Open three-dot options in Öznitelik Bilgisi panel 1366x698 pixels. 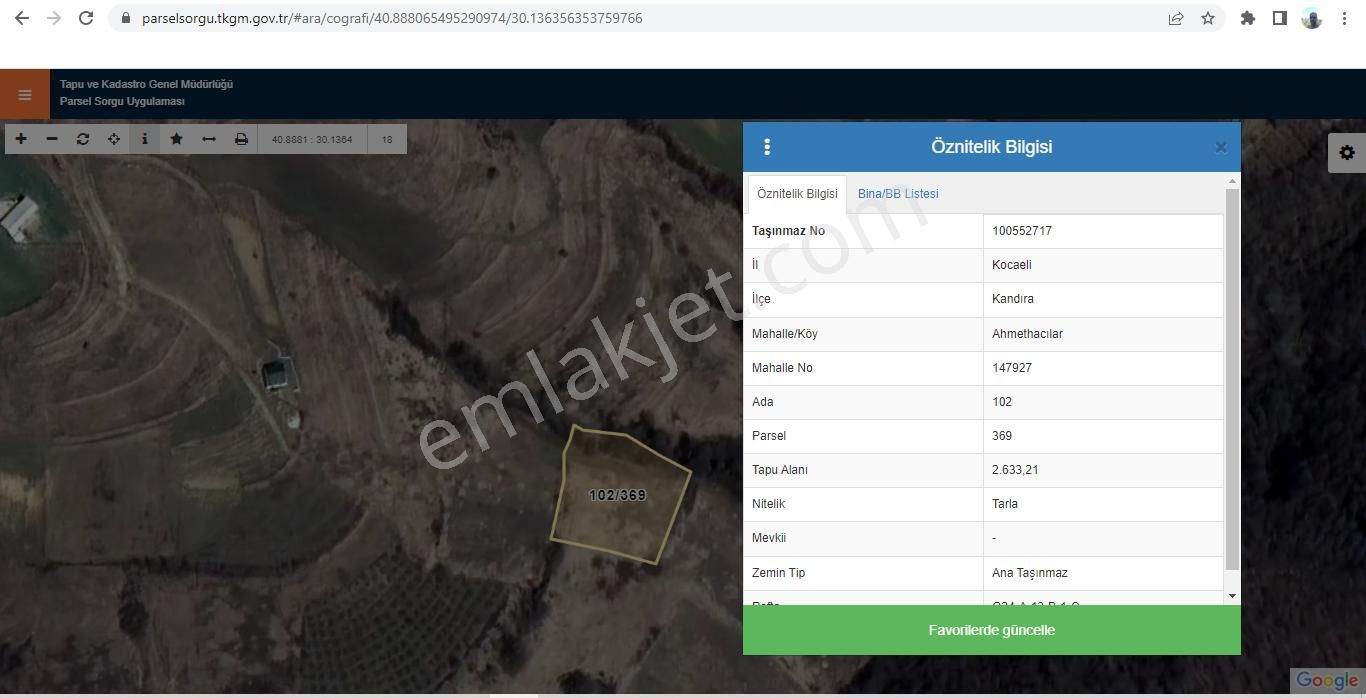pos(767,147)
